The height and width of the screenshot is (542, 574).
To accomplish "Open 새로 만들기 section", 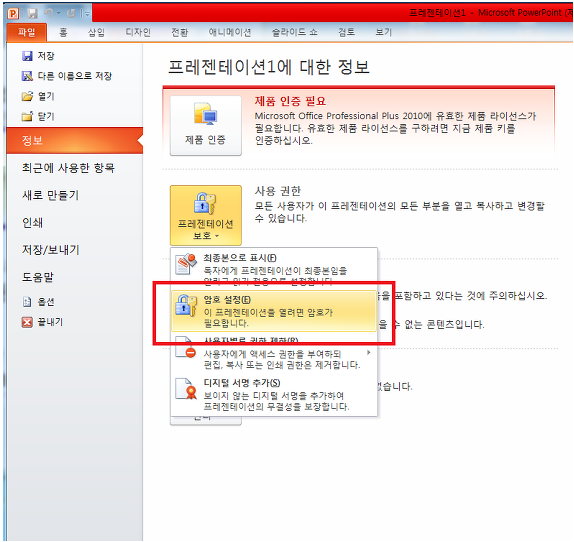I will pos(51,195).
